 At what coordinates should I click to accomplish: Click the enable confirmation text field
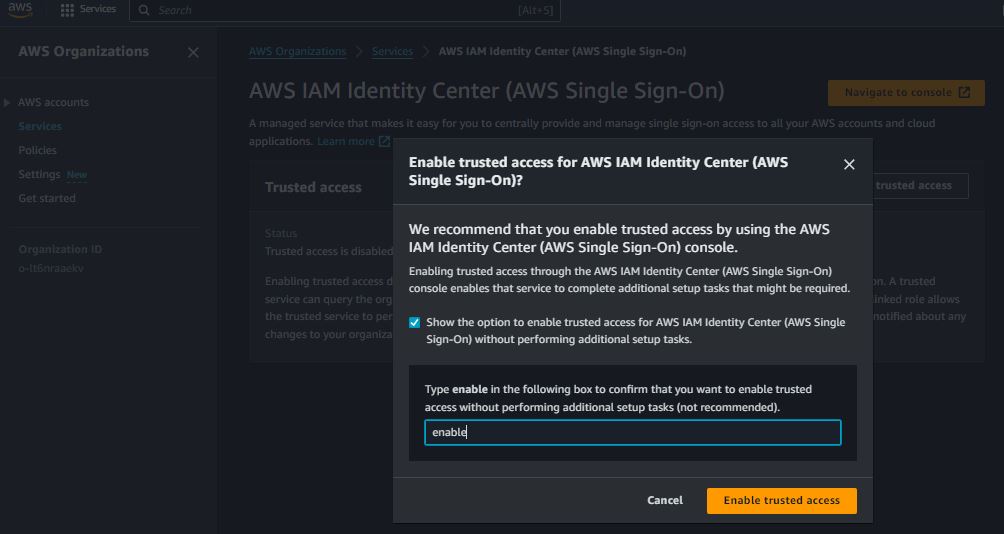[632, 432]
